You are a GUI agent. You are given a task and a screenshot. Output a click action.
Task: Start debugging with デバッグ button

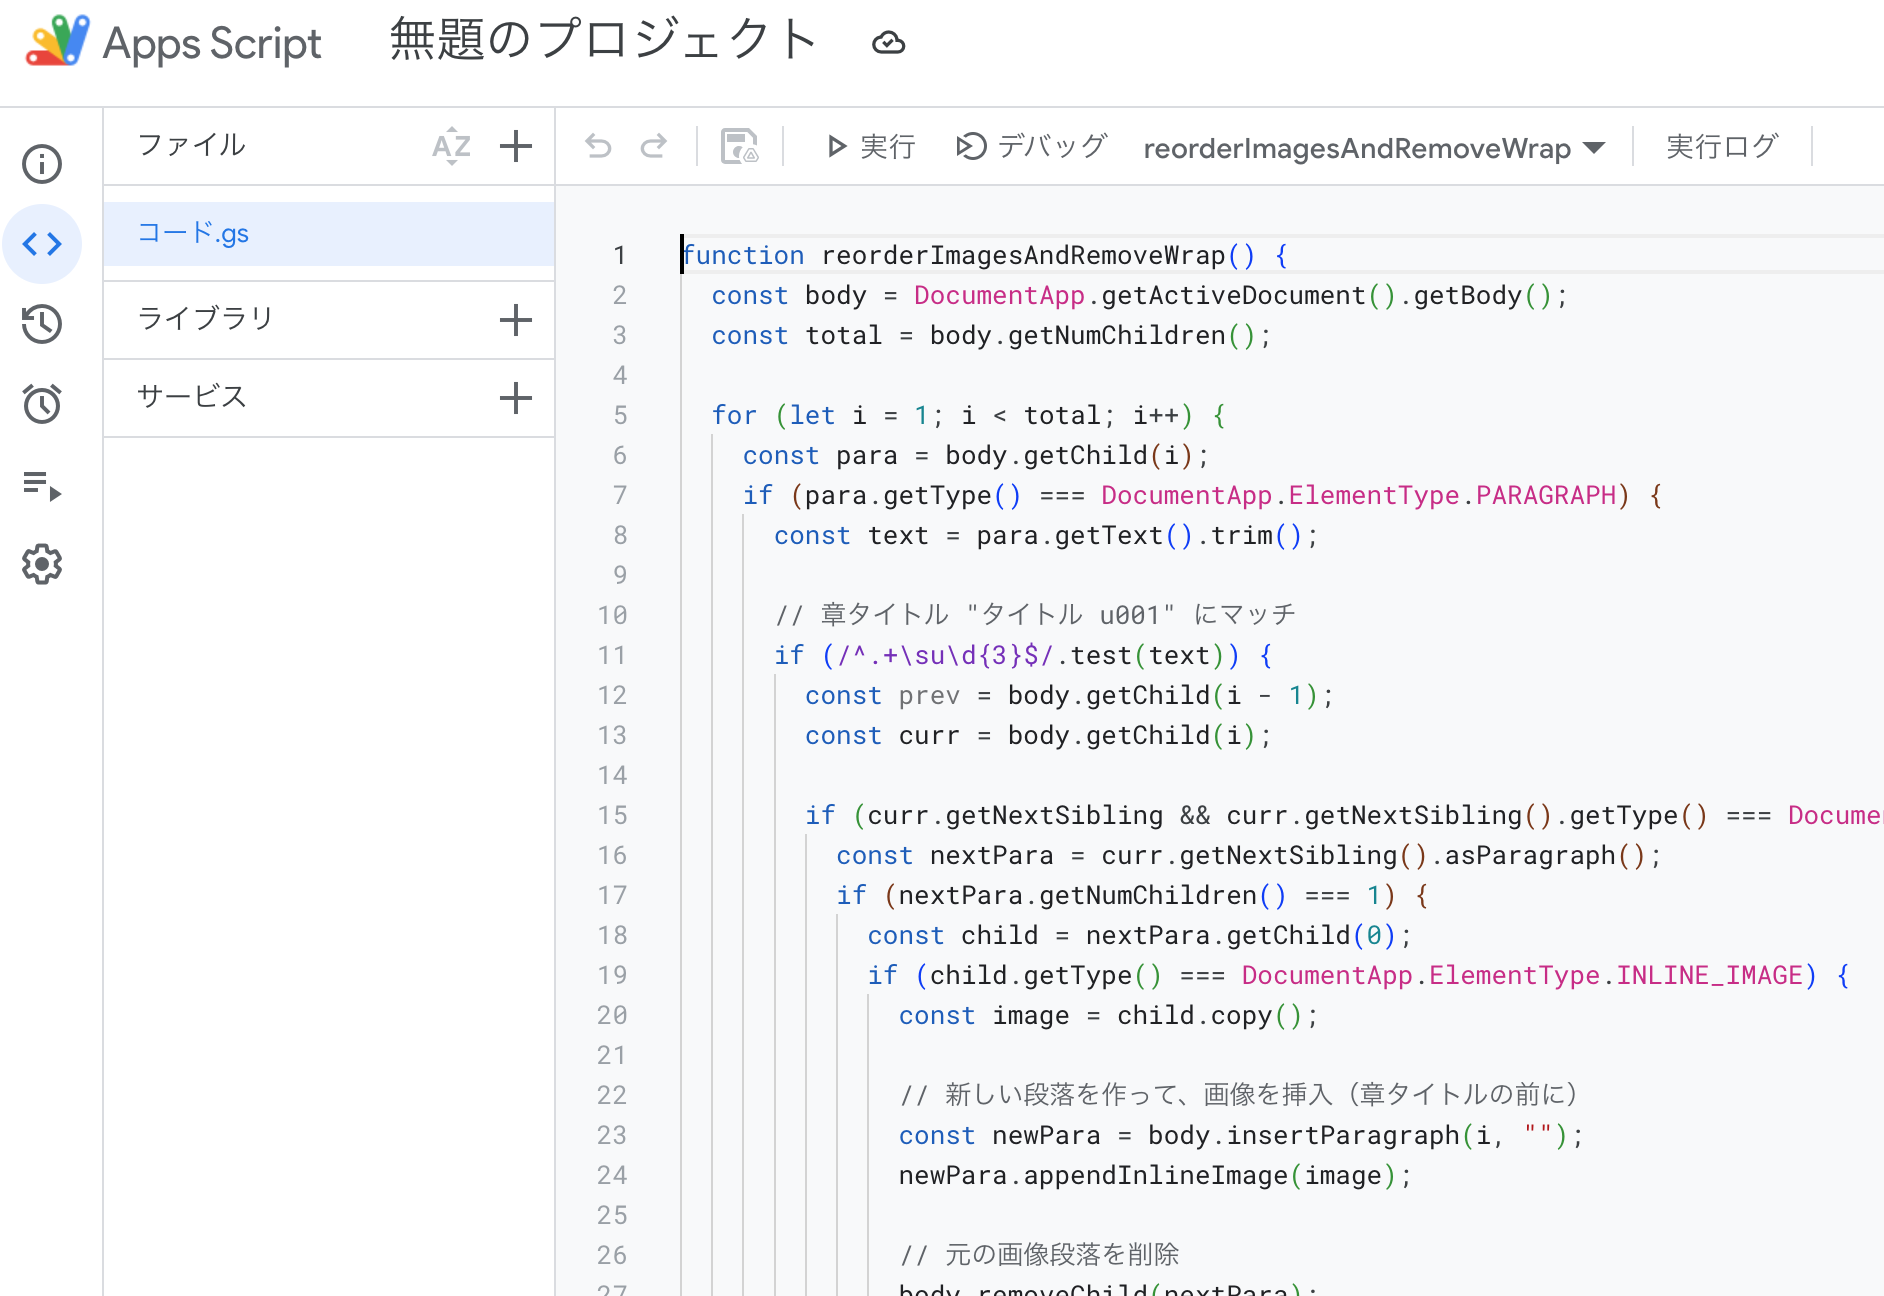[x=1031, y=147]
